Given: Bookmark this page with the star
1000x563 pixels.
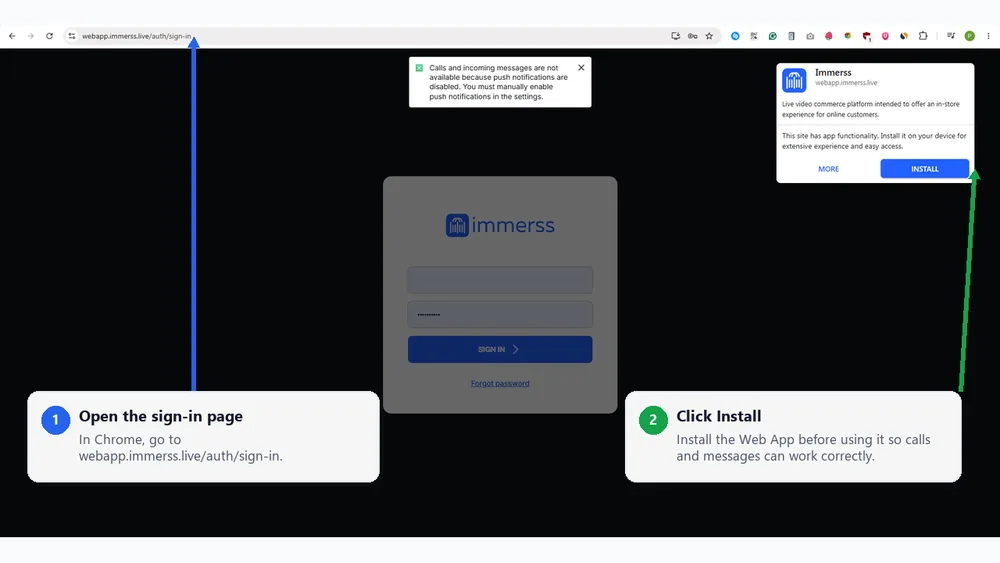Looking at the screenshot, I should click(709, 36).
